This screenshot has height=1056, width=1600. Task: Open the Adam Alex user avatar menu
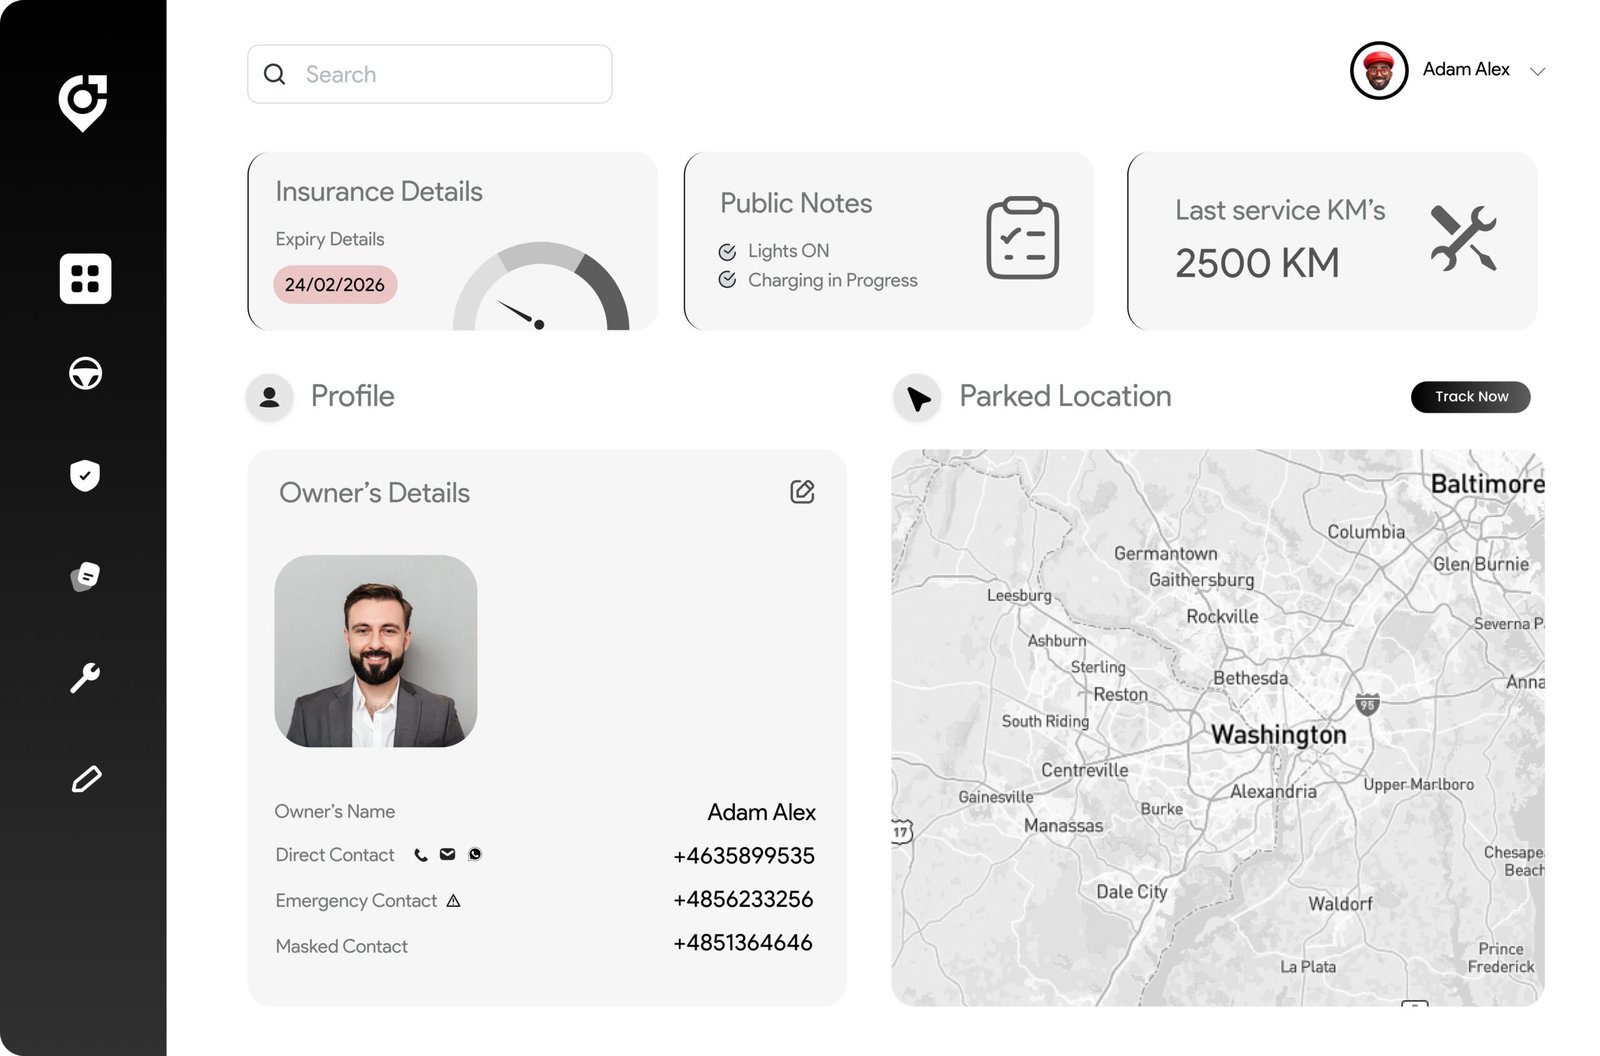pyautogui.click(x=1379, y=70)
